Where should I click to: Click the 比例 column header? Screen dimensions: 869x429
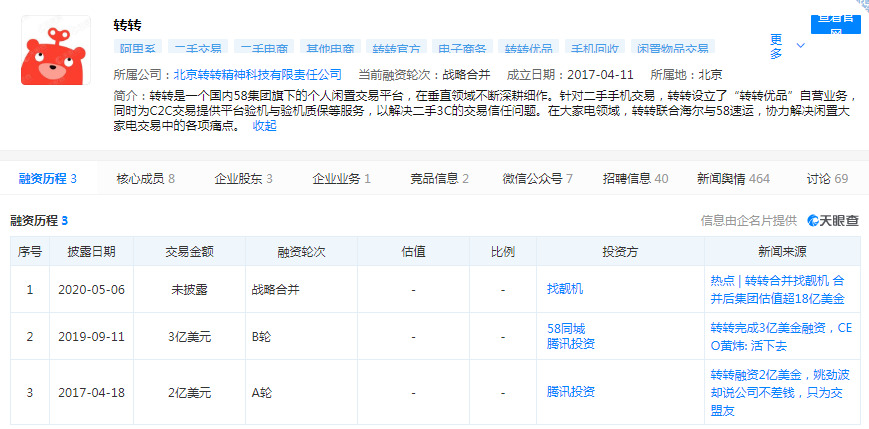click(x=503, y=252)
